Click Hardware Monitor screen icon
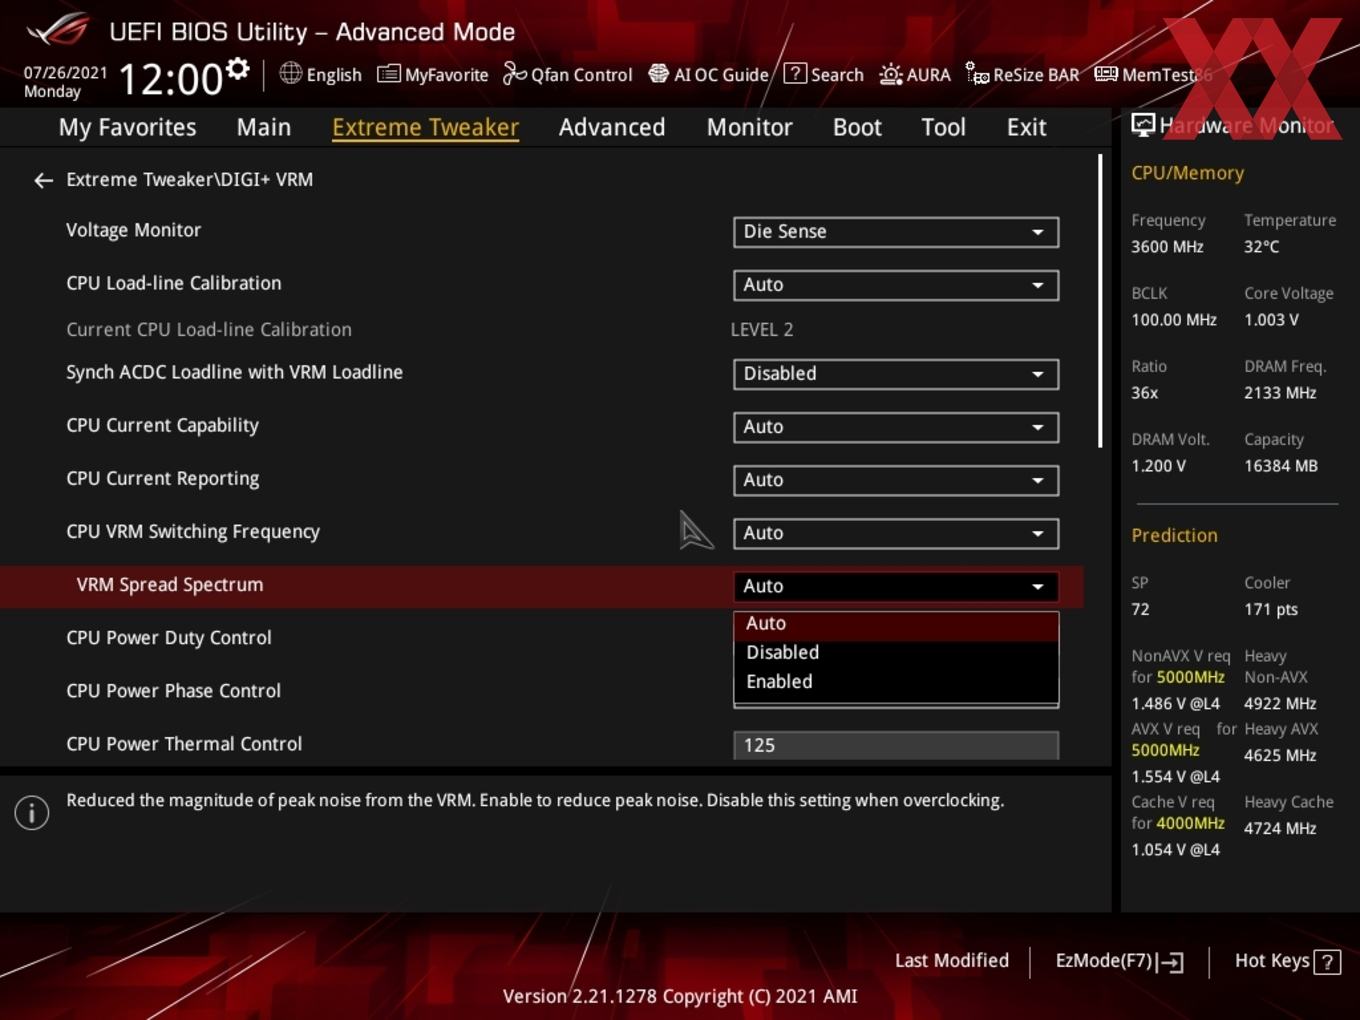 pos(1143,125)
